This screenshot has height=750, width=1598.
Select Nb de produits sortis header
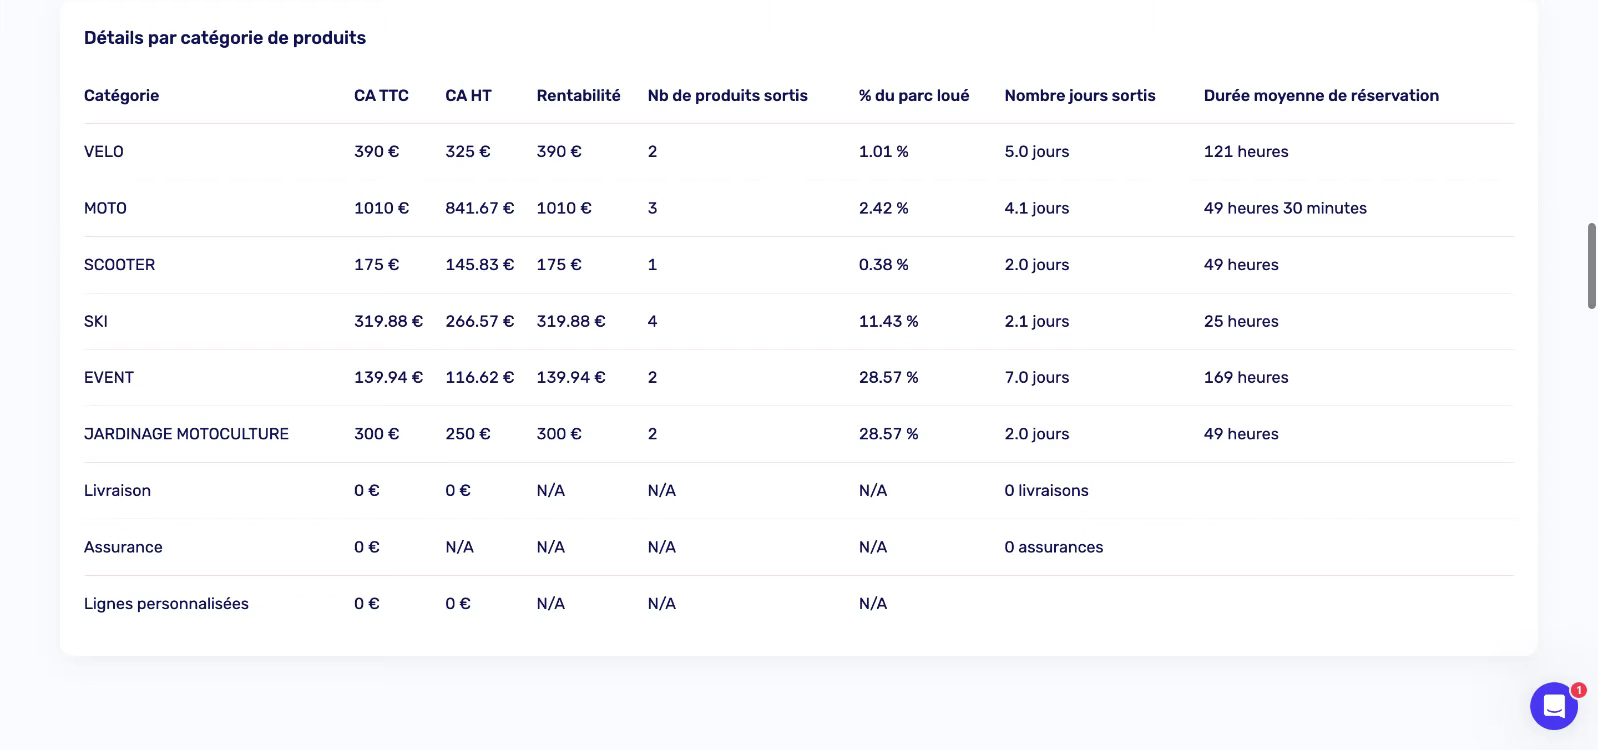pyautogui.click(x=727, y=96)
